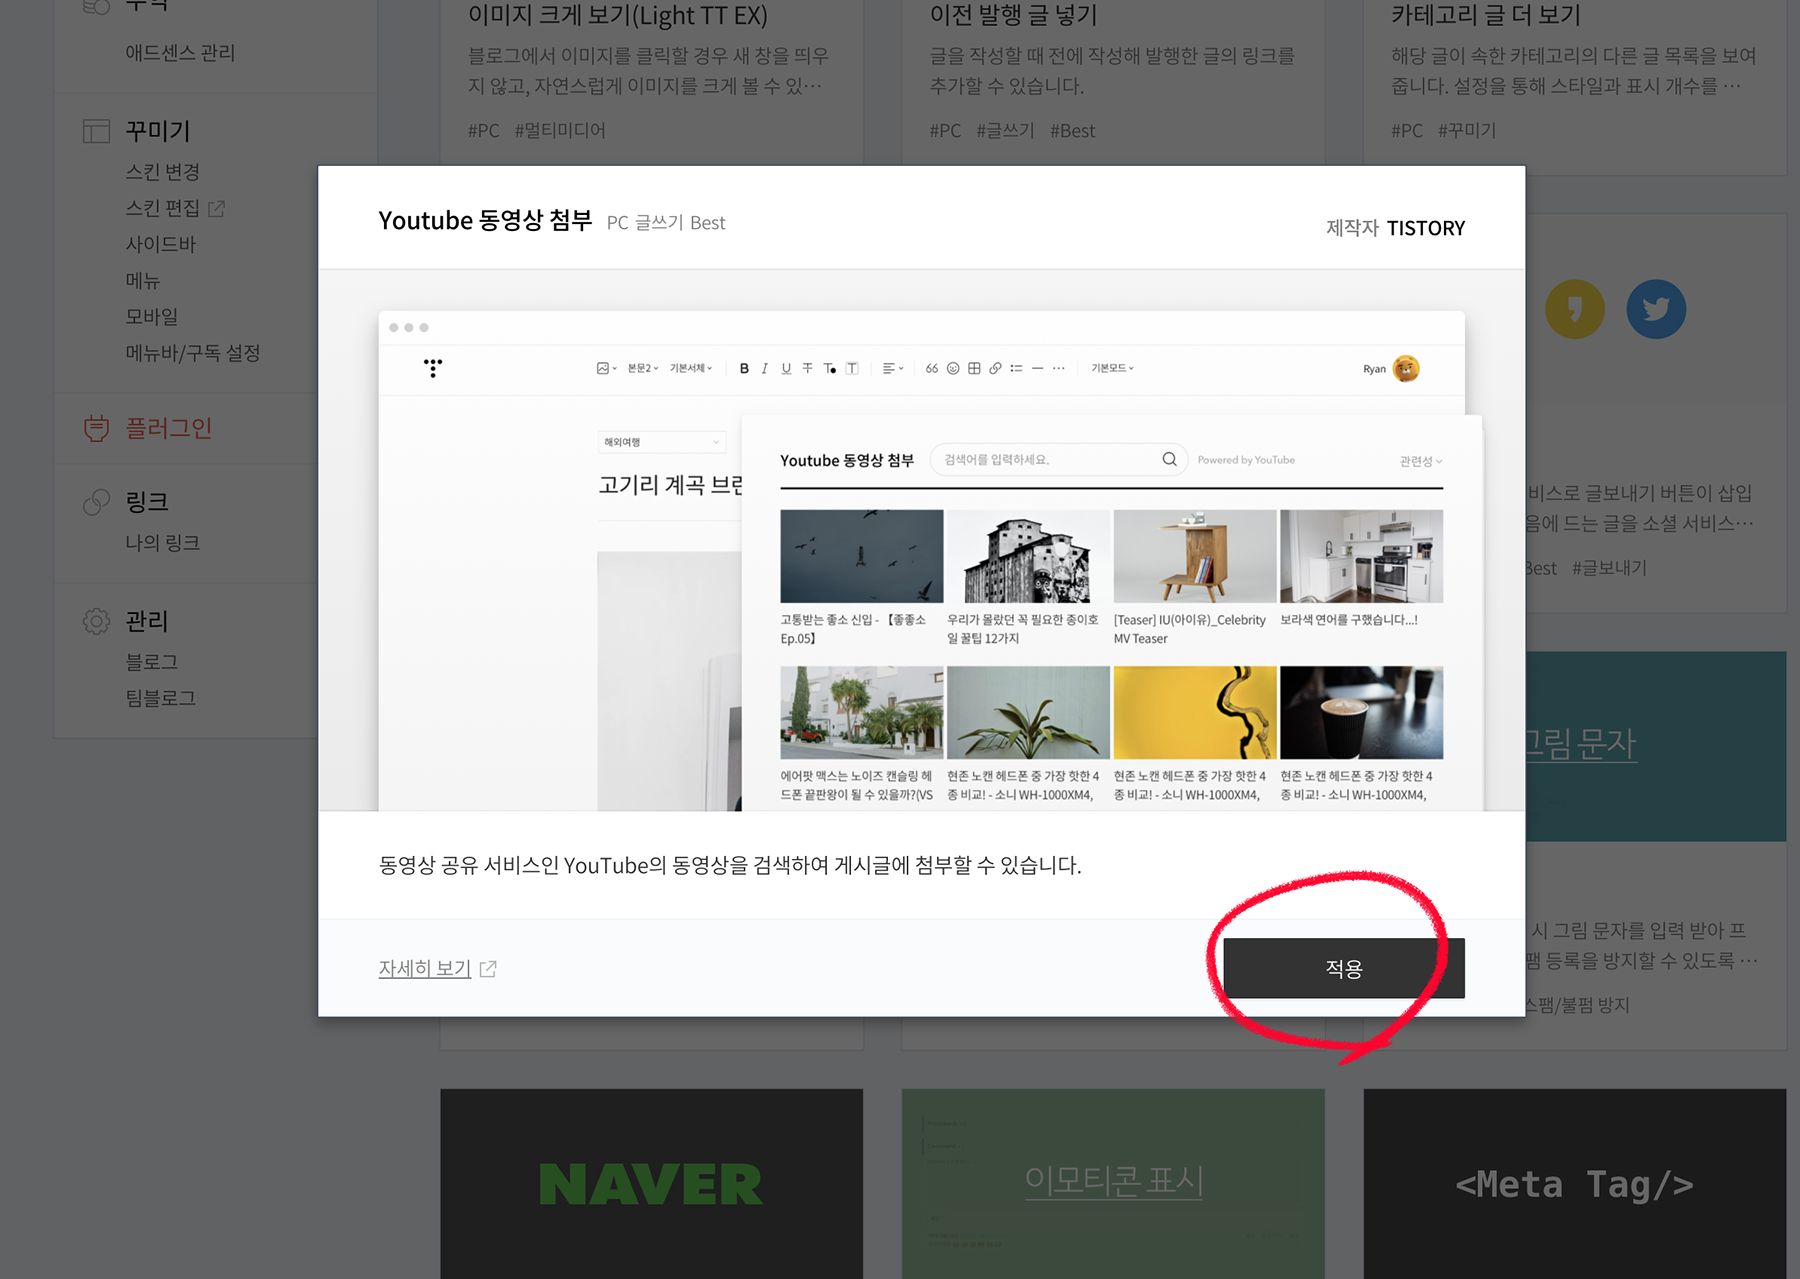This screenshot has height=1279, width=1800.
Task: Open the 관련성 sort dropdown
Action: [1420, 461]
